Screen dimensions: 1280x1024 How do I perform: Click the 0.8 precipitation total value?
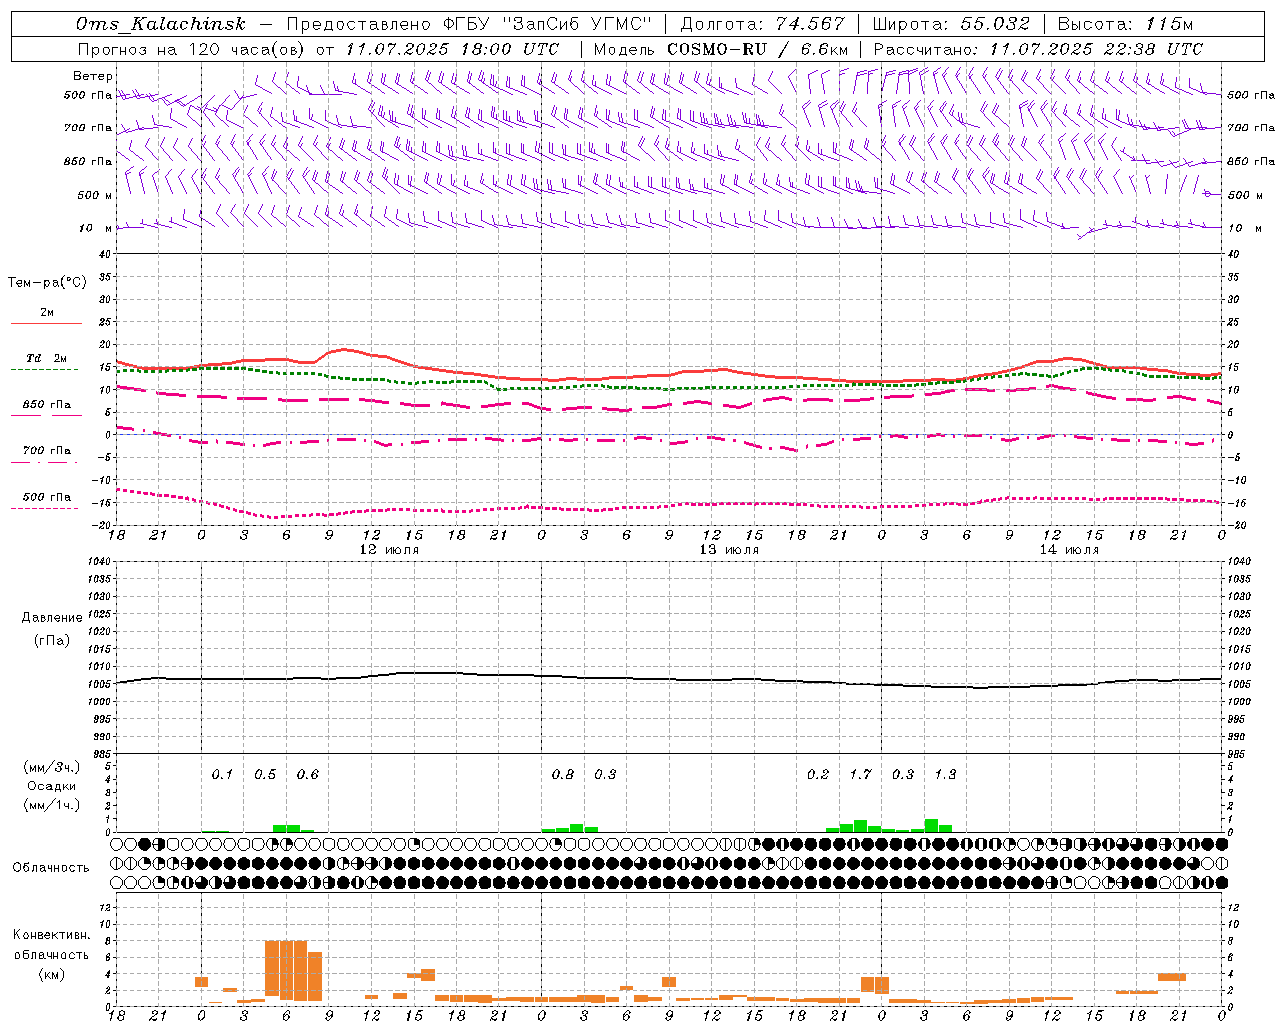coord(563,774)
